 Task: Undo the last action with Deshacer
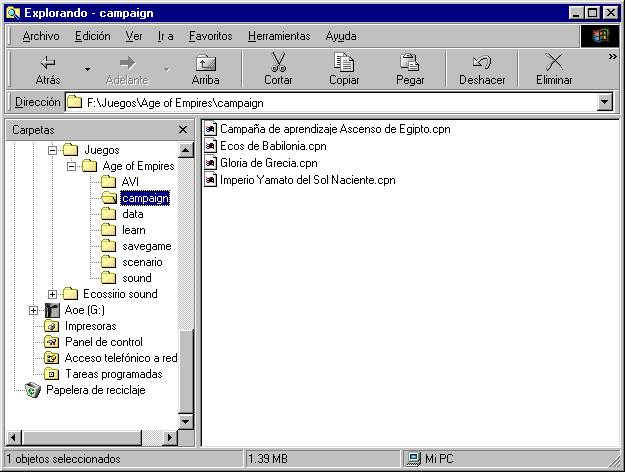[x=482, y=69]
